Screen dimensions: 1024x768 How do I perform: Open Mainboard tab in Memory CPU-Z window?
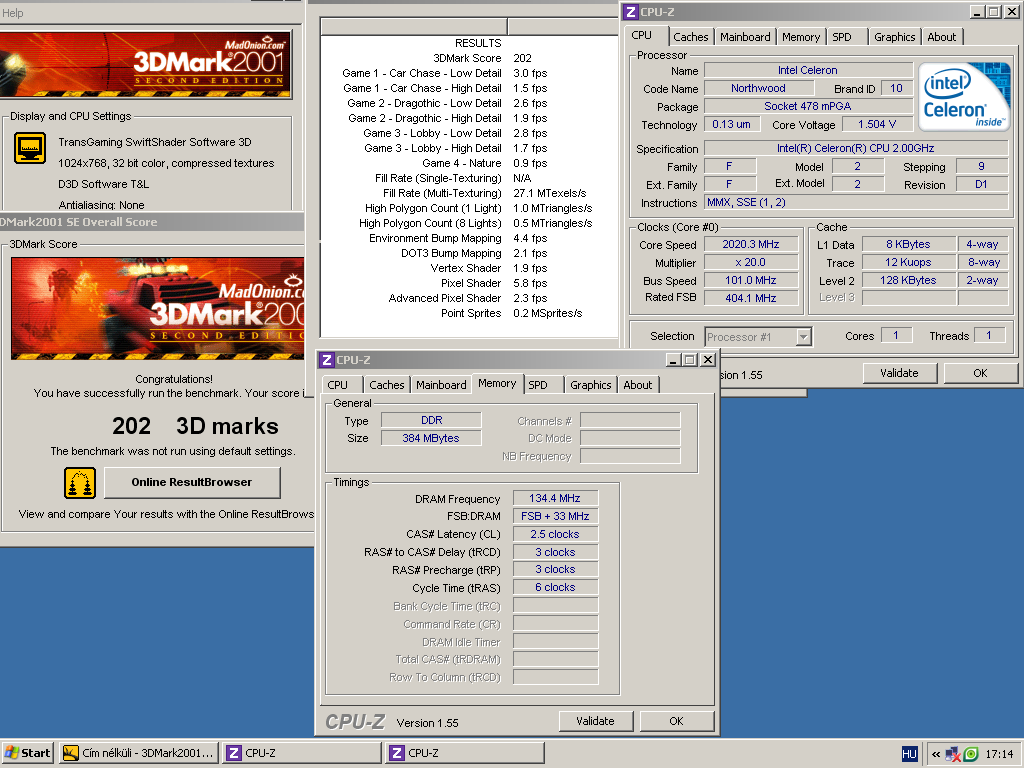pyautogui.click(x=441, y=385)
